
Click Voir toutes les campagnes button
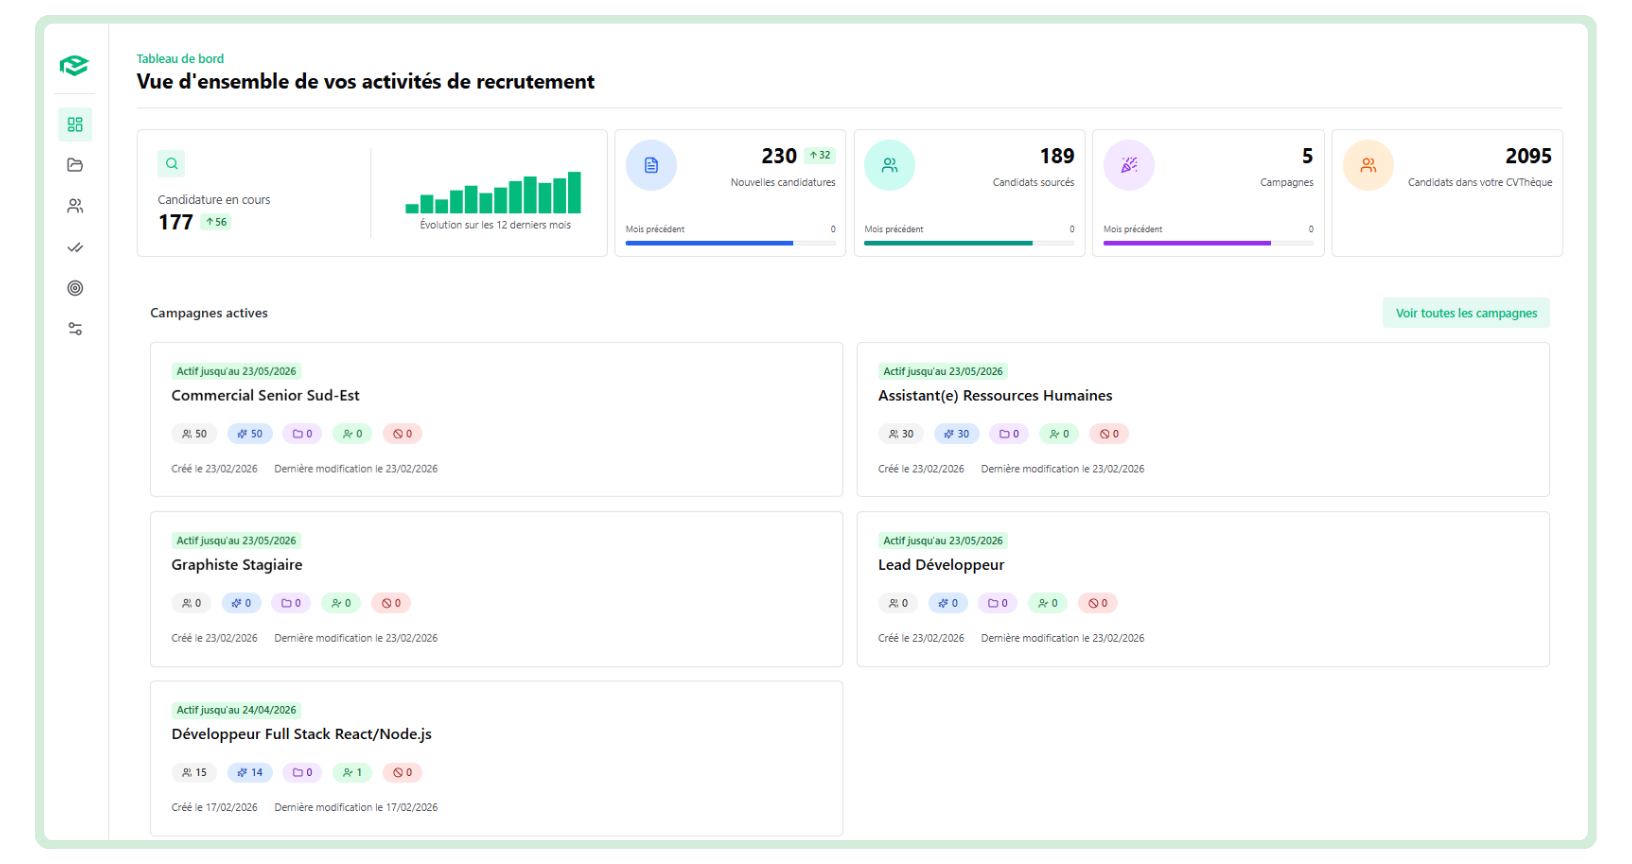1466,313
